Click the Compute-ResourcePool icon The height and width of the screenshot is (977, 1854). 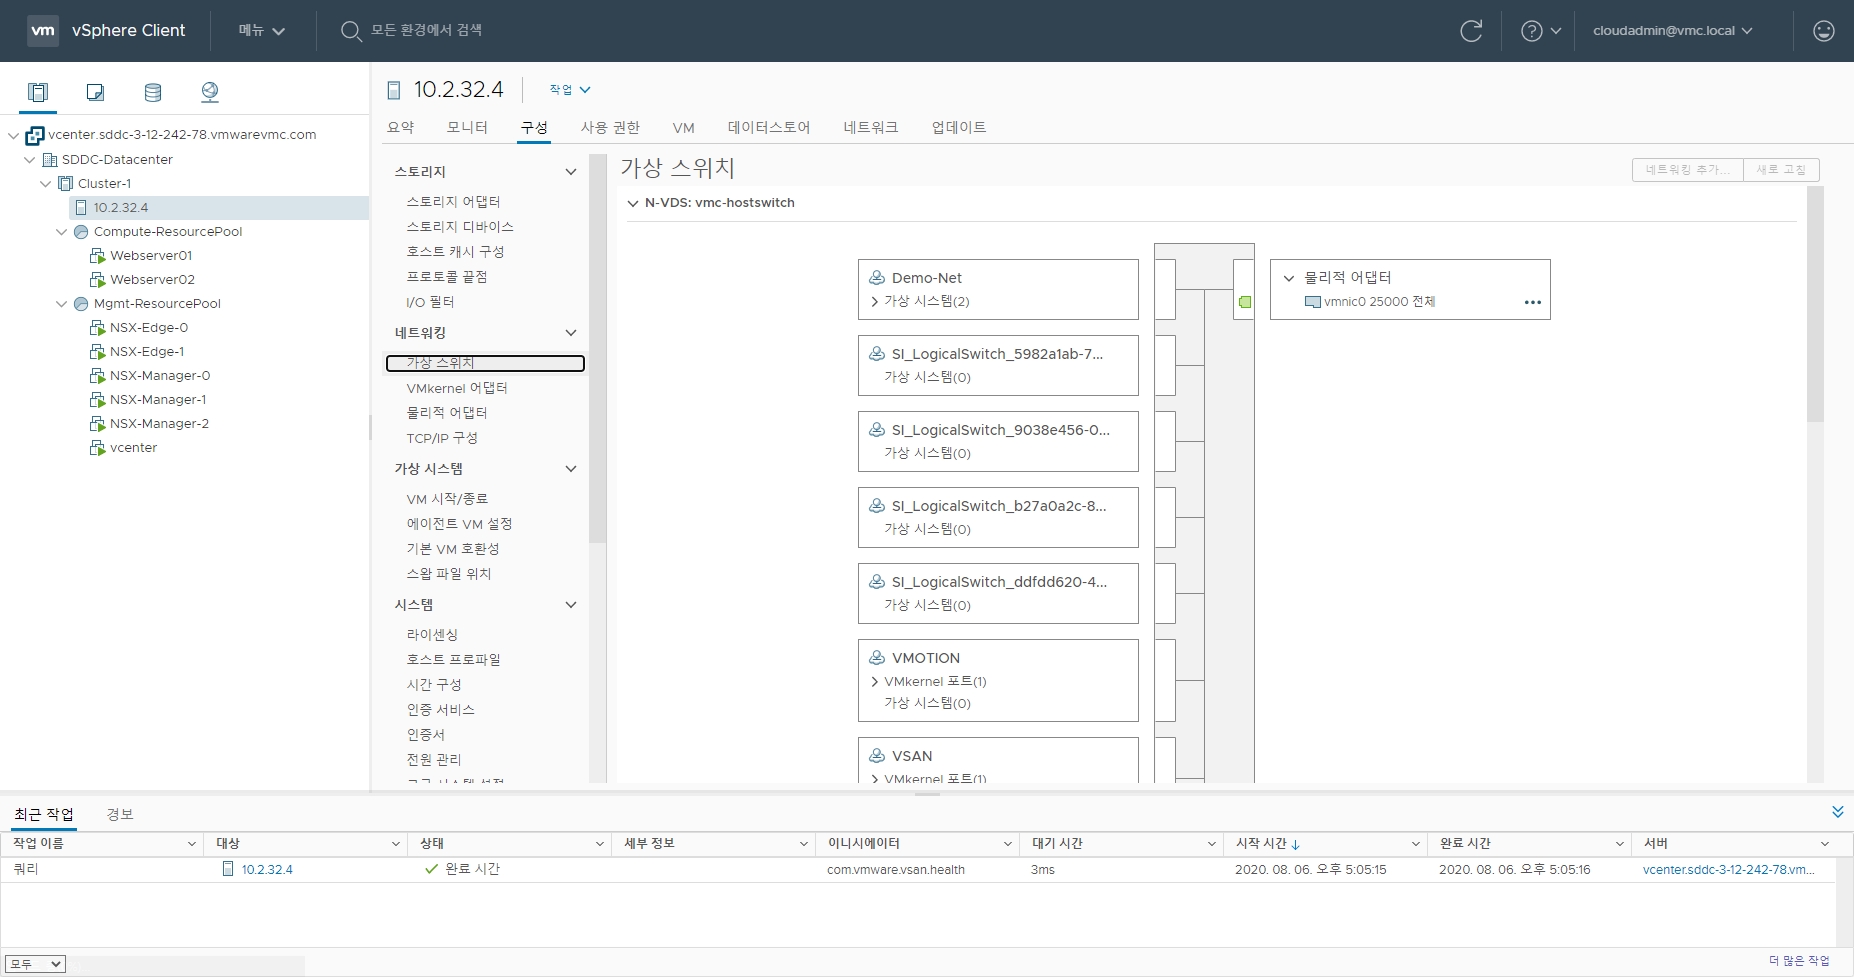pos(81,232)
